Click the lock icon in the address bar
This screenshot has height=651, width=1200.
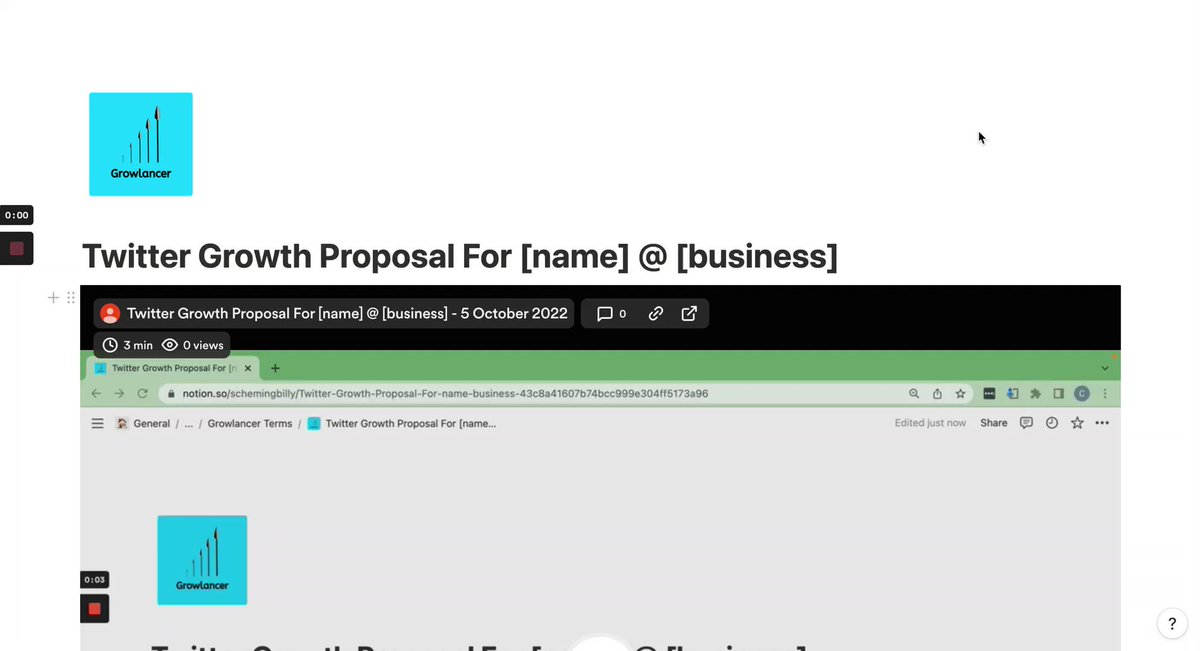(x=172, y=394)
